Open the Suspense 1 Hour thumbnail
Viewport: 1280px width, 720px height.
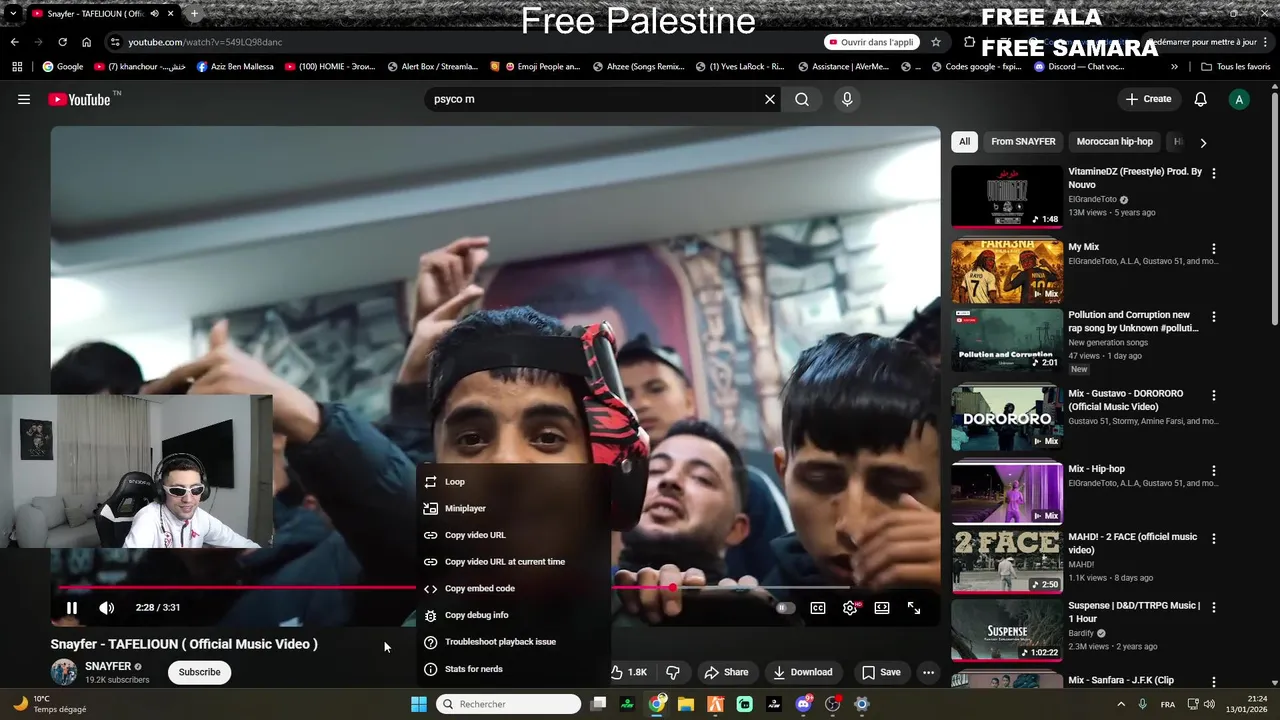point(1007,630)
